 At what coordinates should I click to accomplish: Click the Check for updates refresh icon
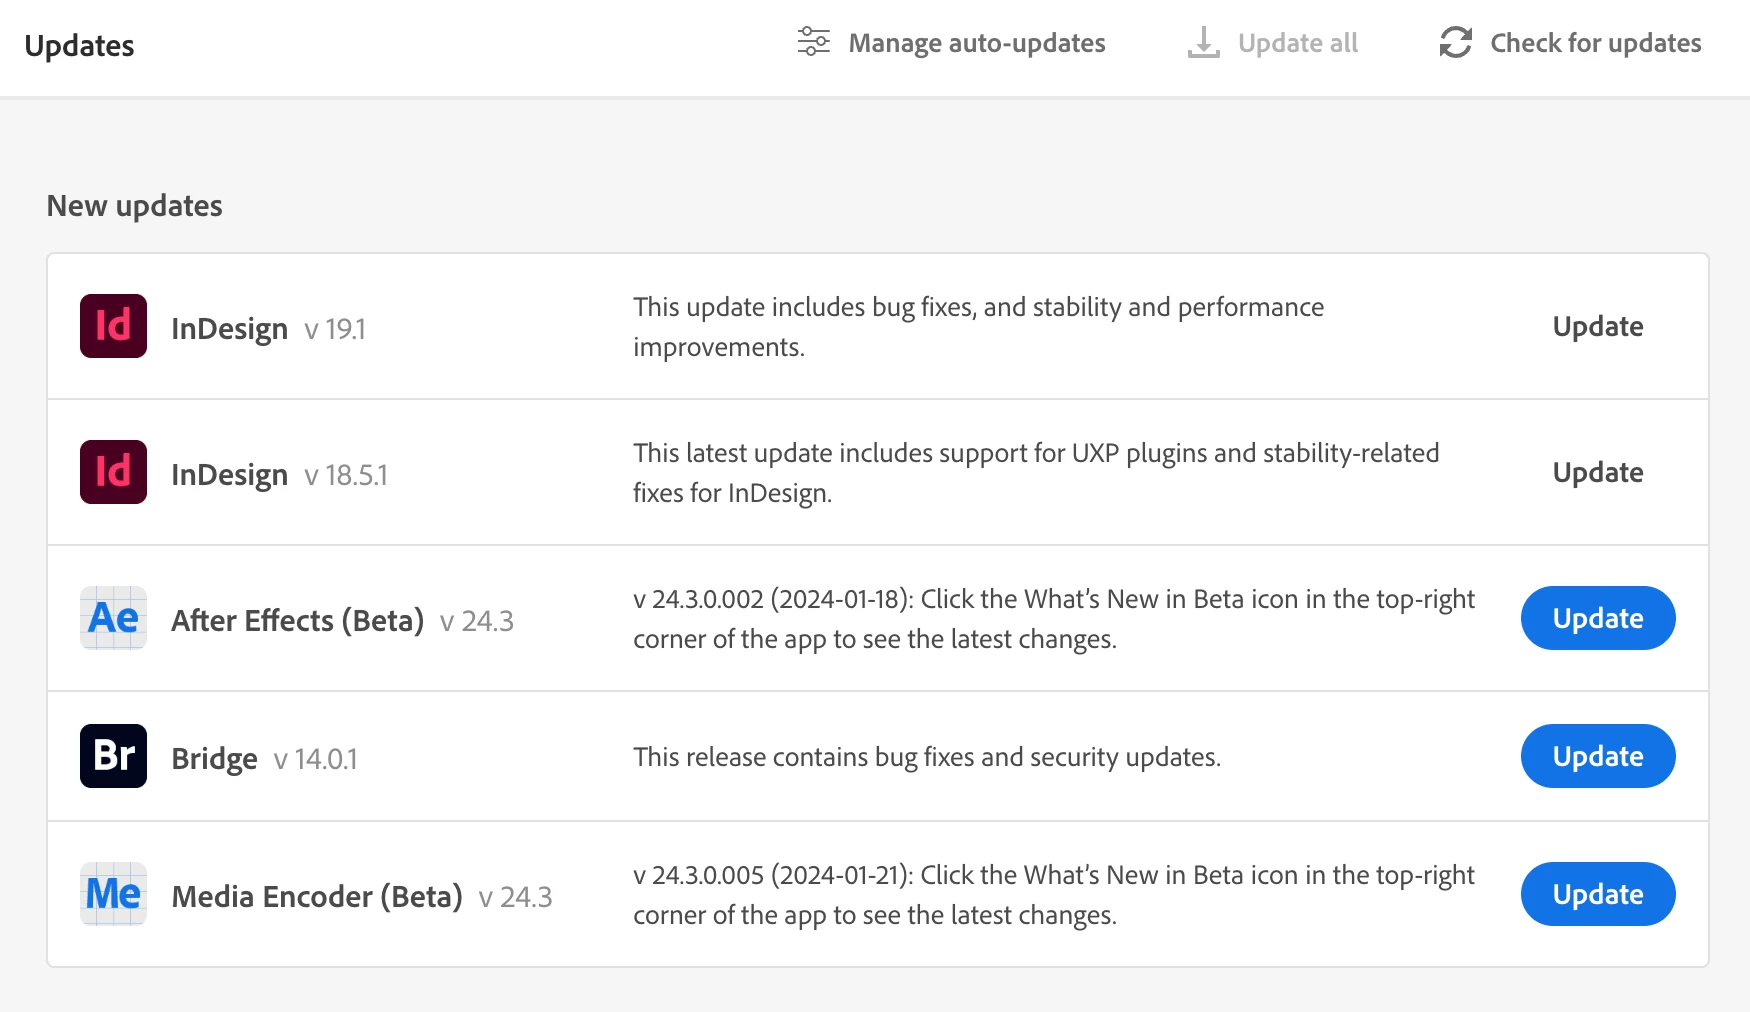tap(1455, 42)
